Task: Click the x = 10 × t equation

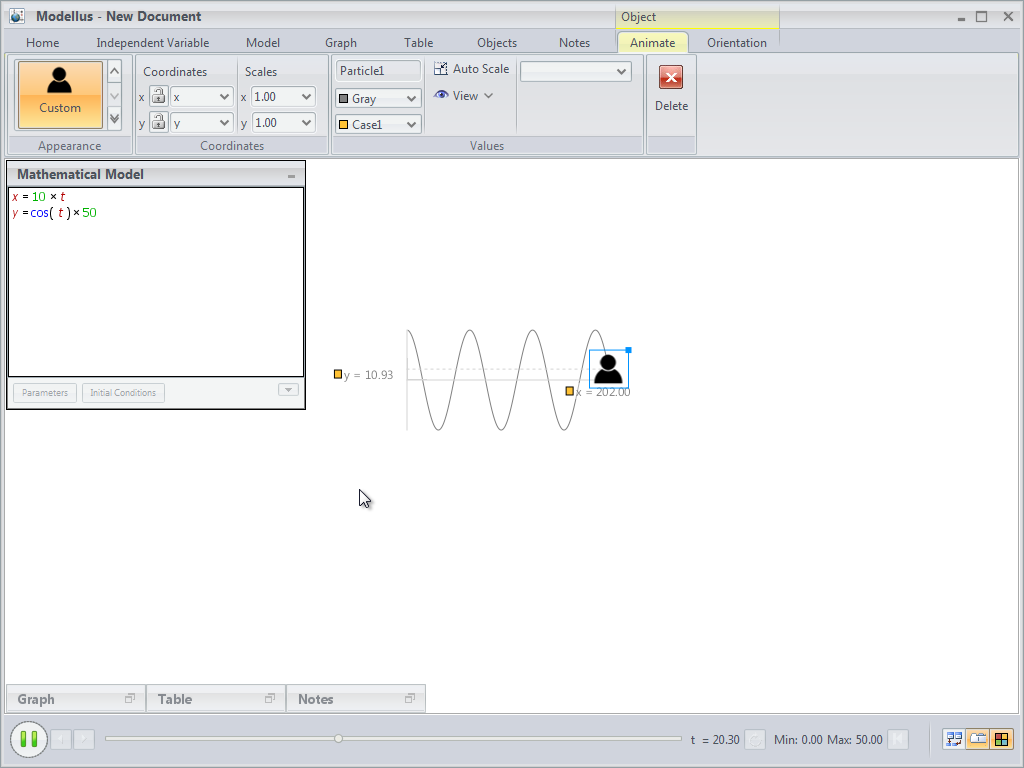Action: pos(39,197)
